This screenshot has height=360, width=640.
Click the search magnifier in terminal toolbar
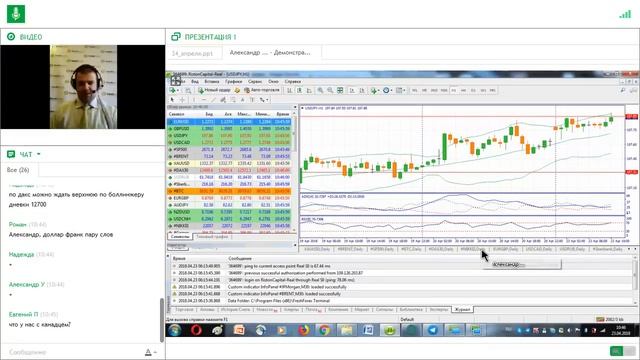pyautogui.click(x=622, y=90)
